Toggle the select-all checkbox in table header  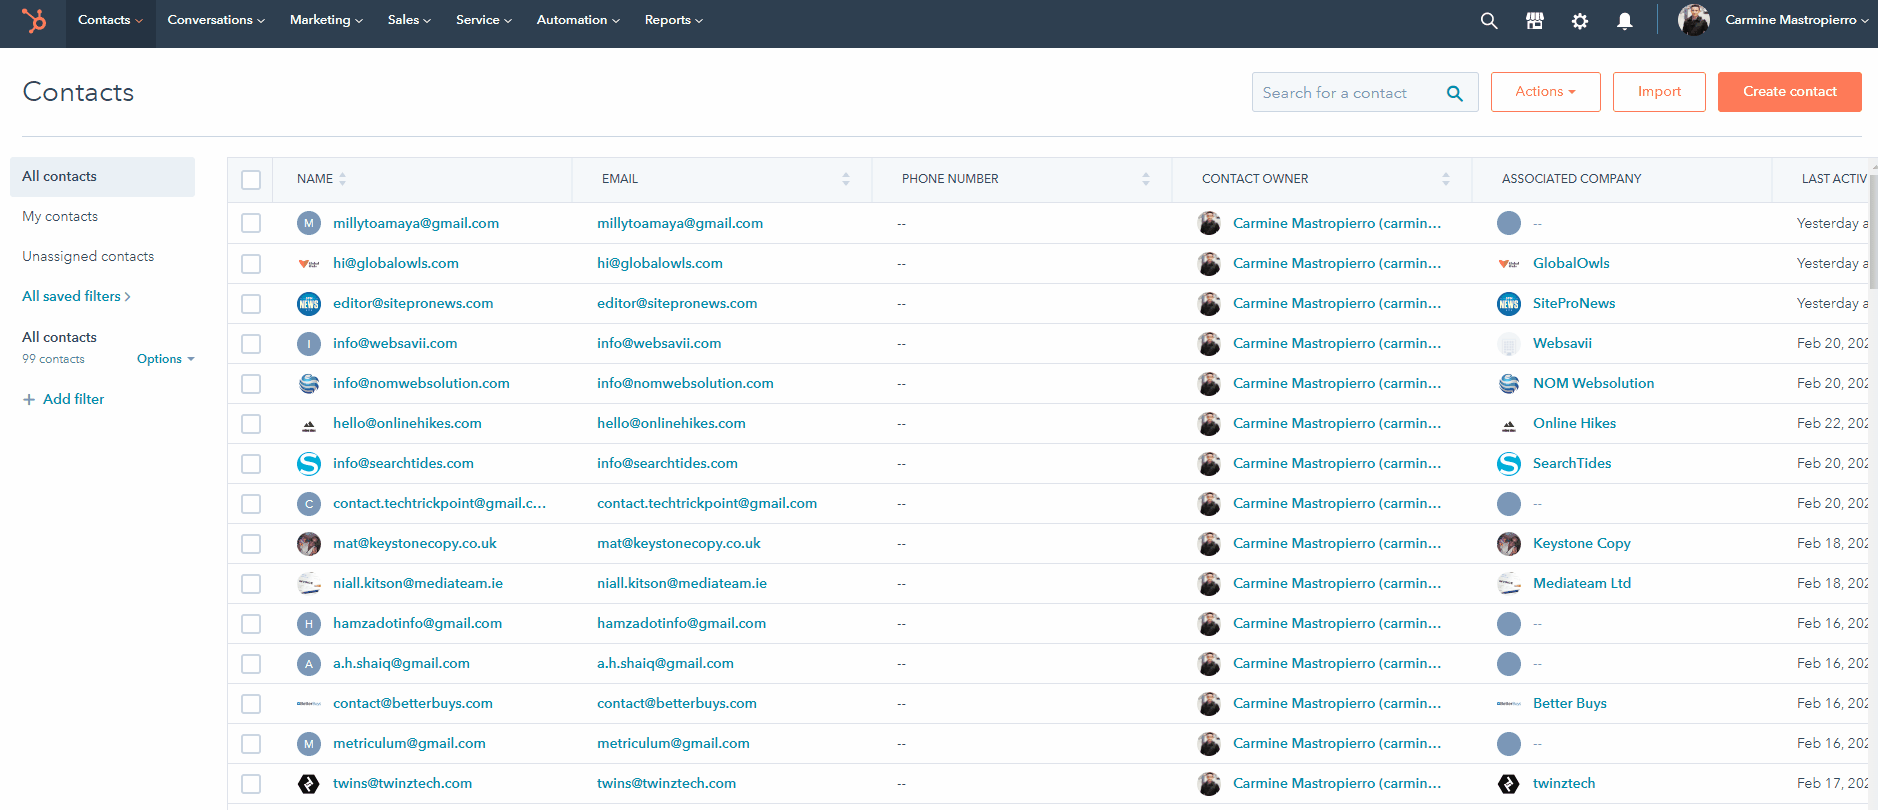click(x=251, y=180)
